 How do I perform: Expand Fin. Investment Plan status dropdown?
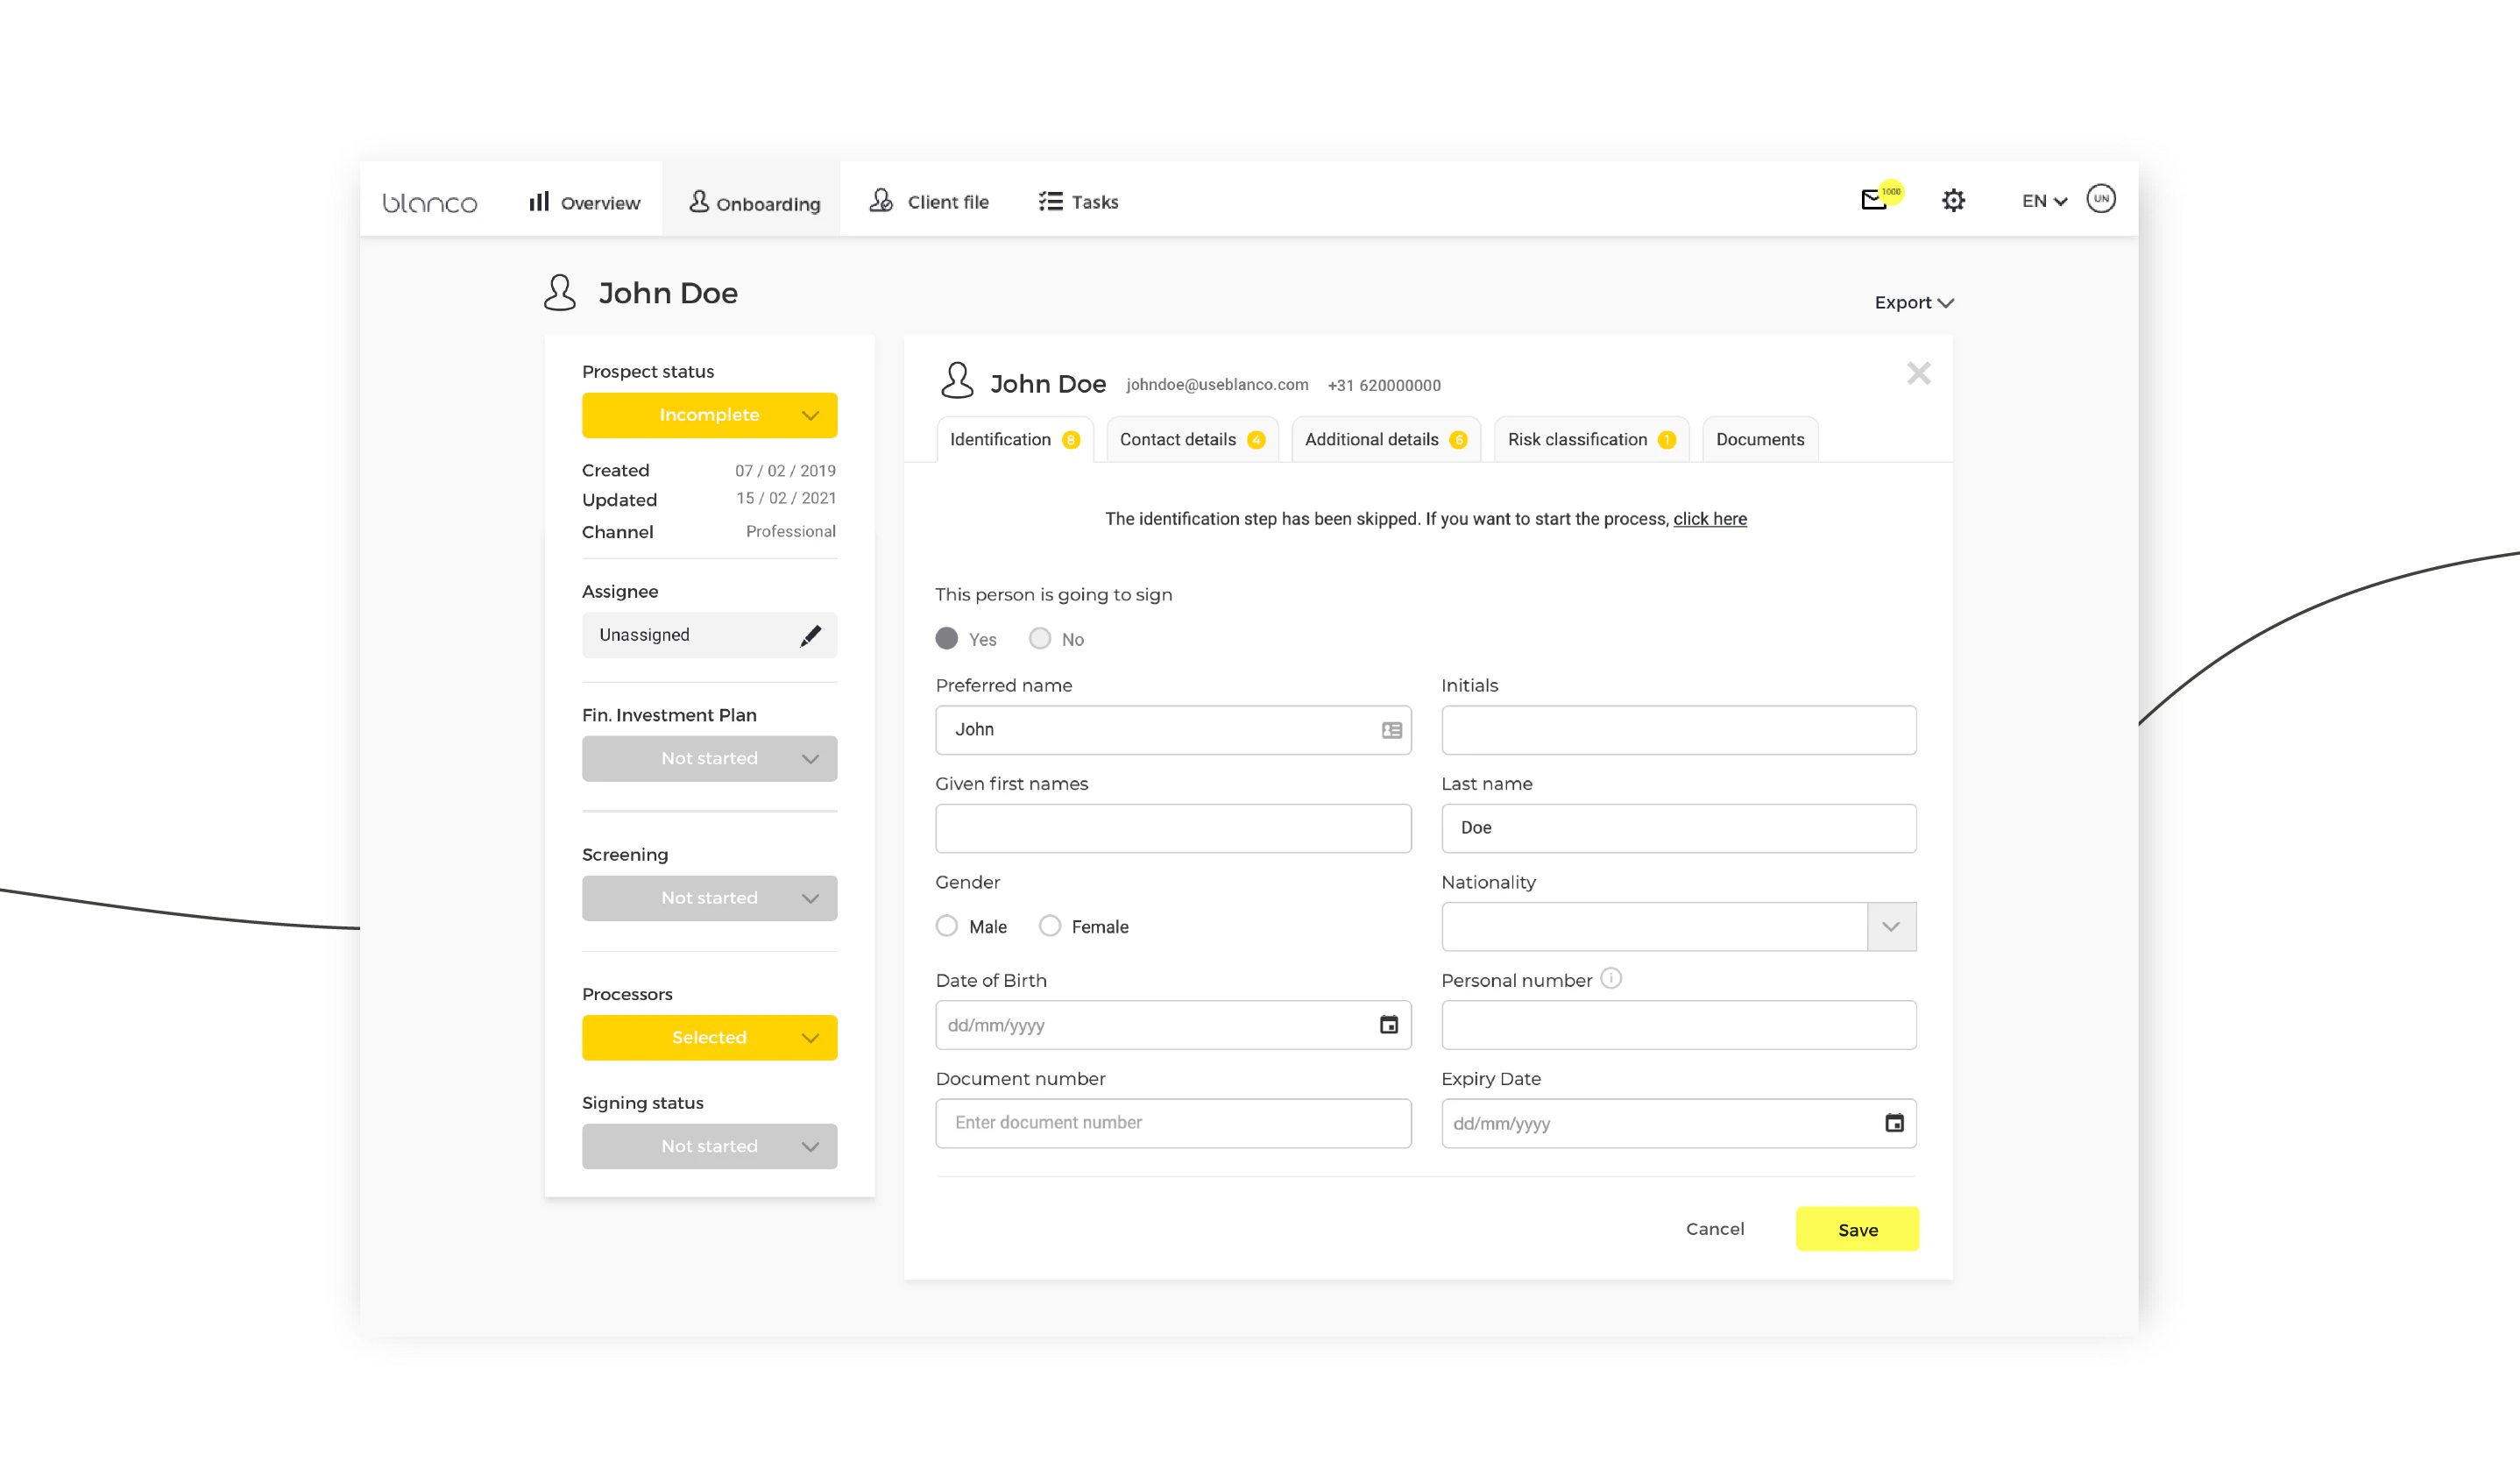[x=709, y=759]
